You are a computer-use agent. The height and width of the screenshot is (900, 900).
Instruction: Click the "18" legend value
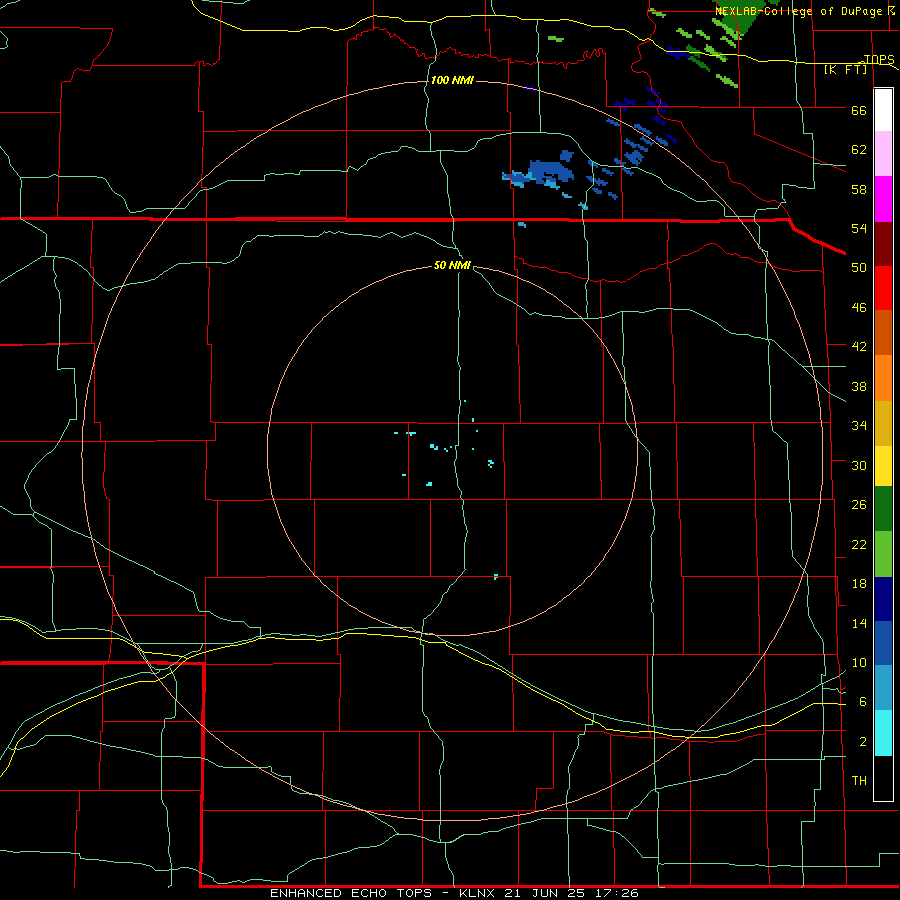click(859, 584)
